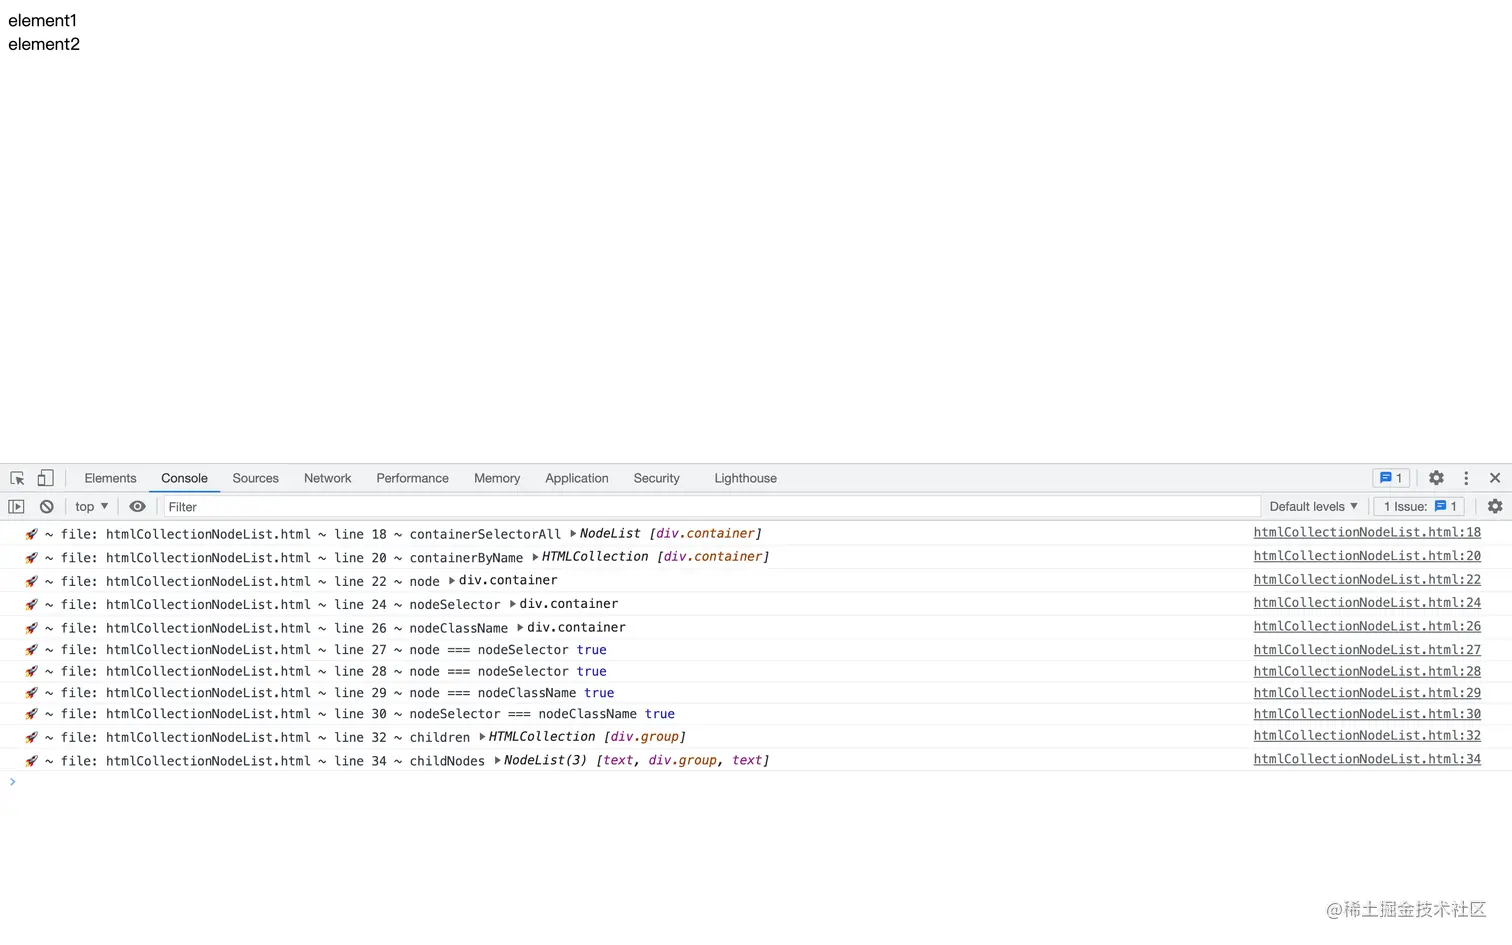Open the Network tab
Screen dimensions: 1512x945
pyautogui.click(x=327, y=478)
